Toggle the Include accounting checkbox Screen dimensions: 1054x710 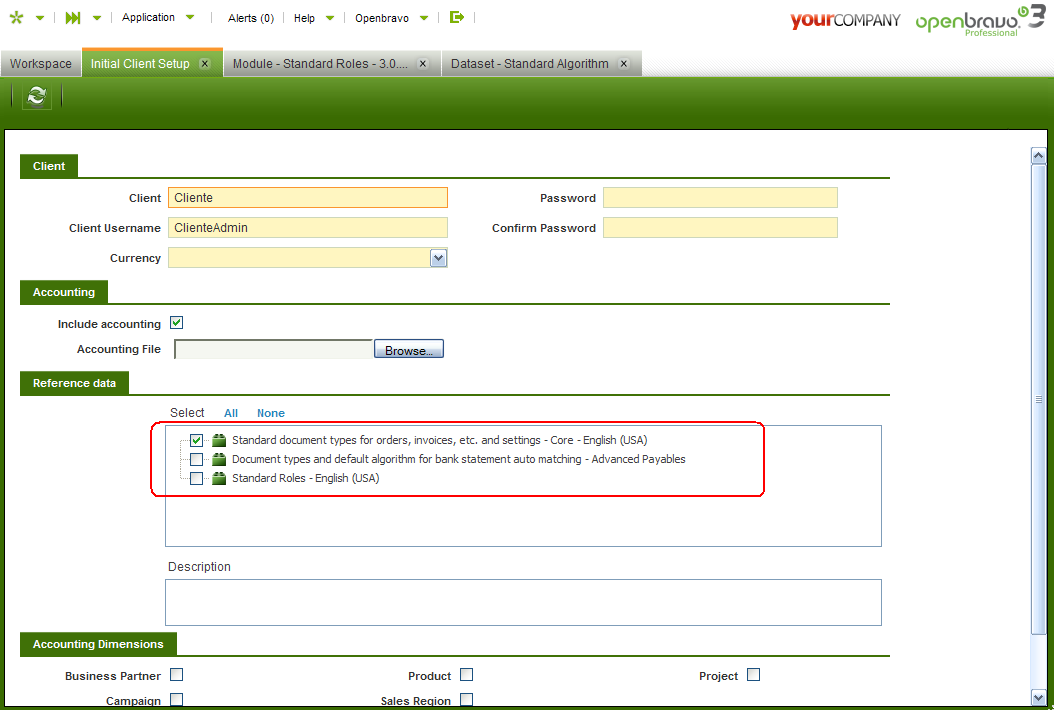tap(176, 323)
